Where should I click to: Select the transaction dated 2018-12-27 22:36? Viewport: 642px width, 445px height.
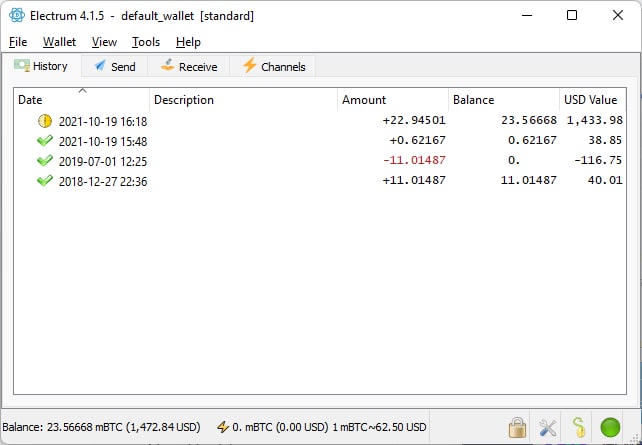click(x=320, y=181)
